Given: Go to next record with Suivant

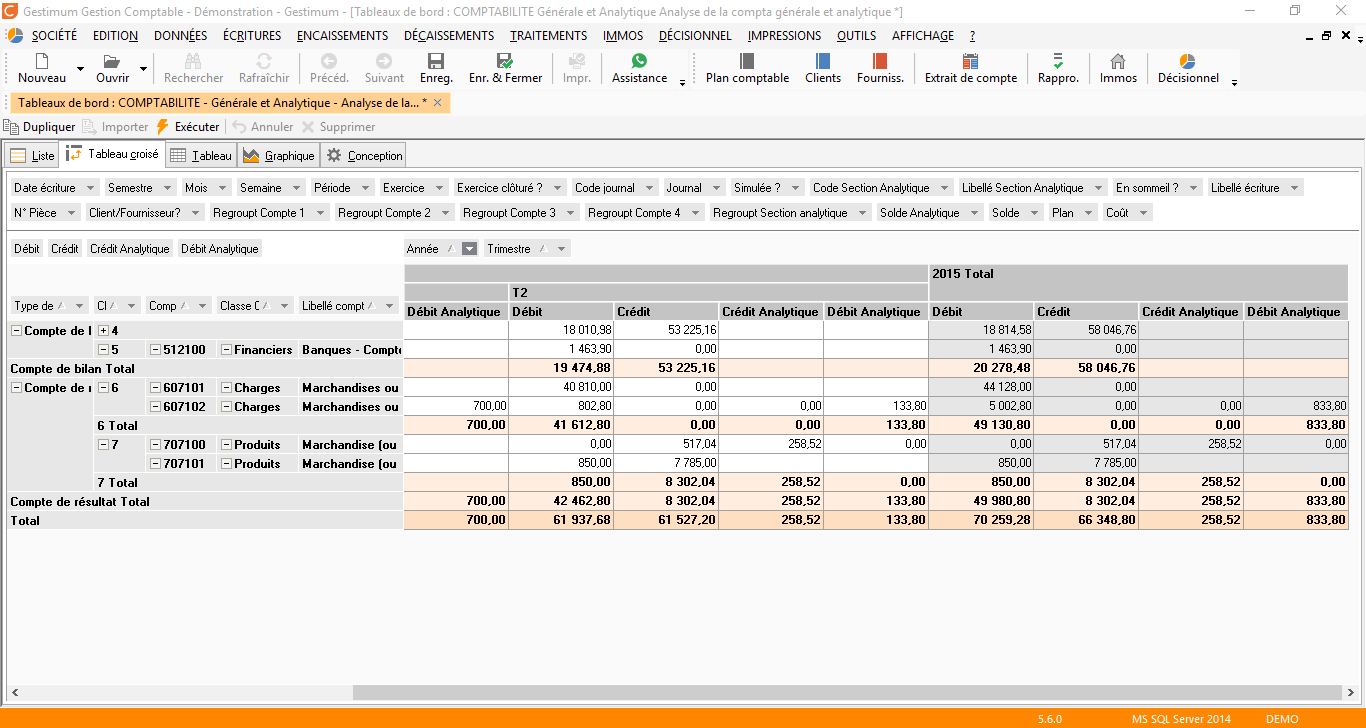Looking at the screenshot, I should [384, 61].
